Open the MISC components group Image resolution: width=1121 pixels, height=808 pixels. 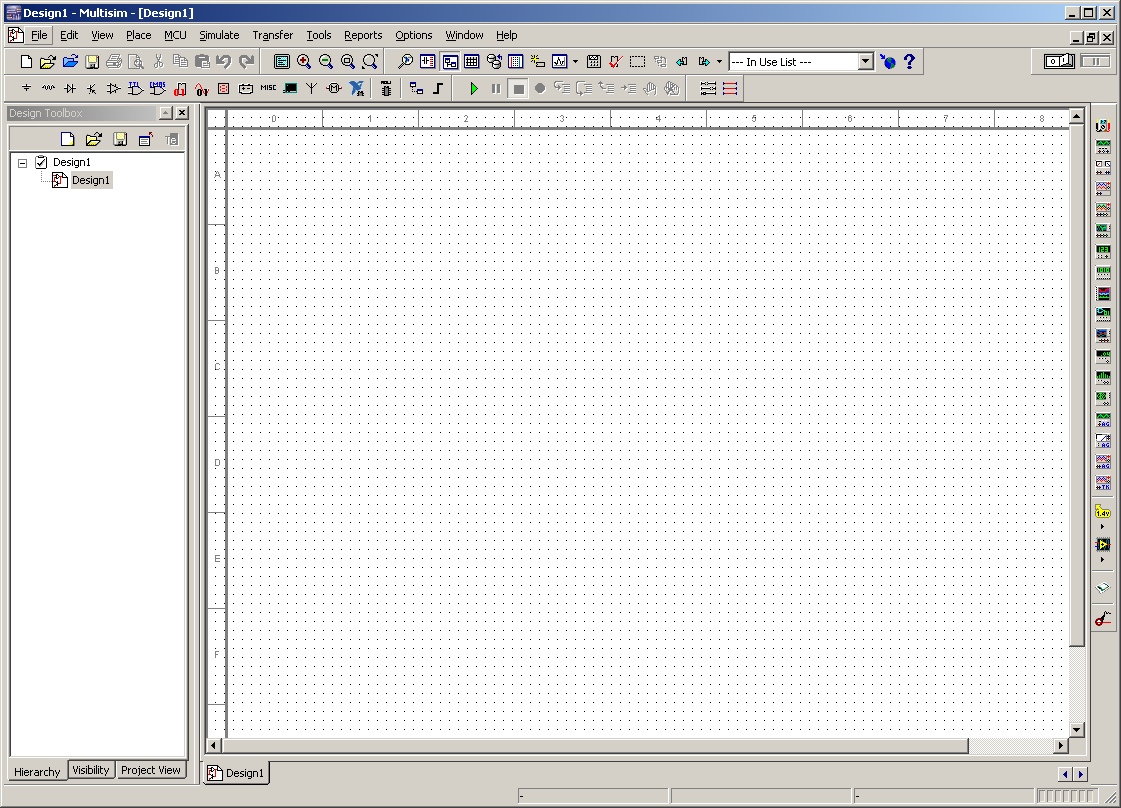click(268, 89)
